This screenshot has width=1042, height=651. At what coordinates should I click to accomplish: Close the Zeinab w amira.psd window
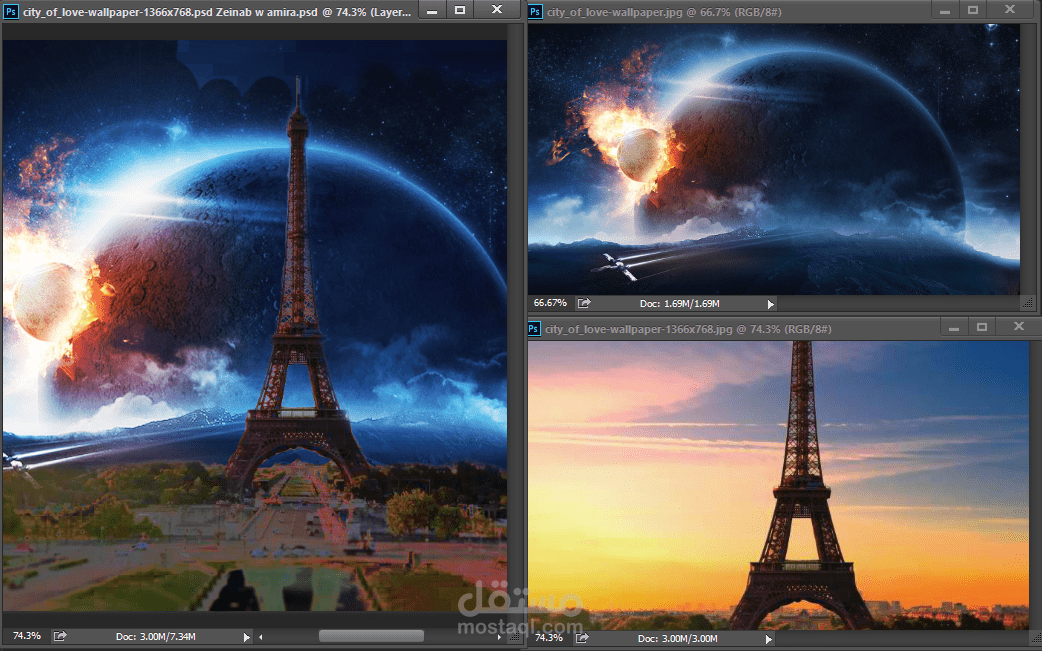(x=497, y=9)
